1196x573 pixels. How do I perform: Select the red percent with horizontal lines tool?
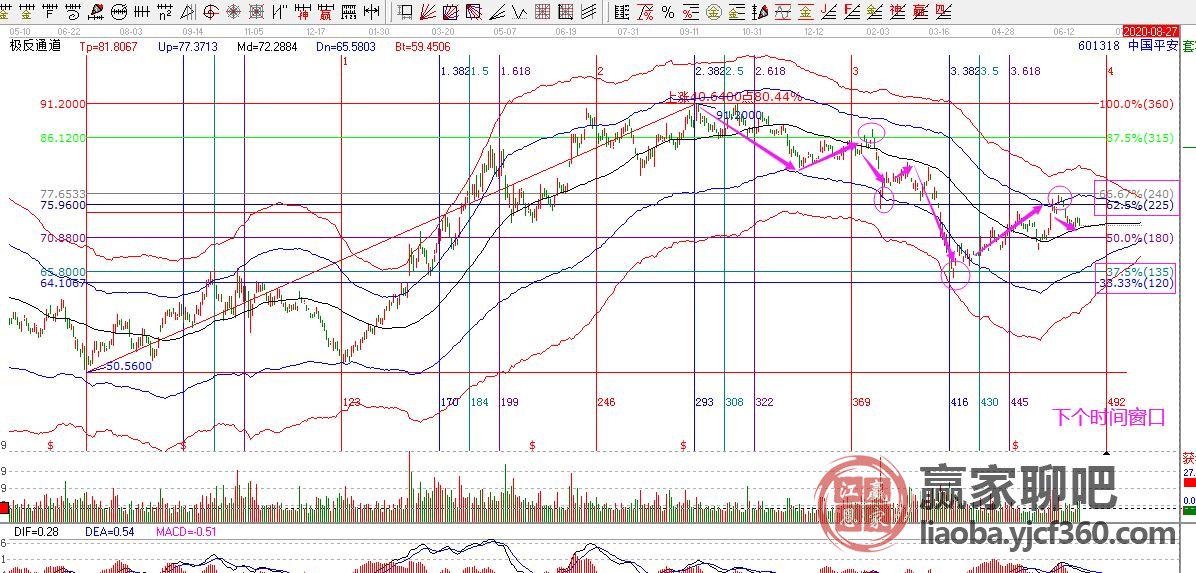(690, 11)
